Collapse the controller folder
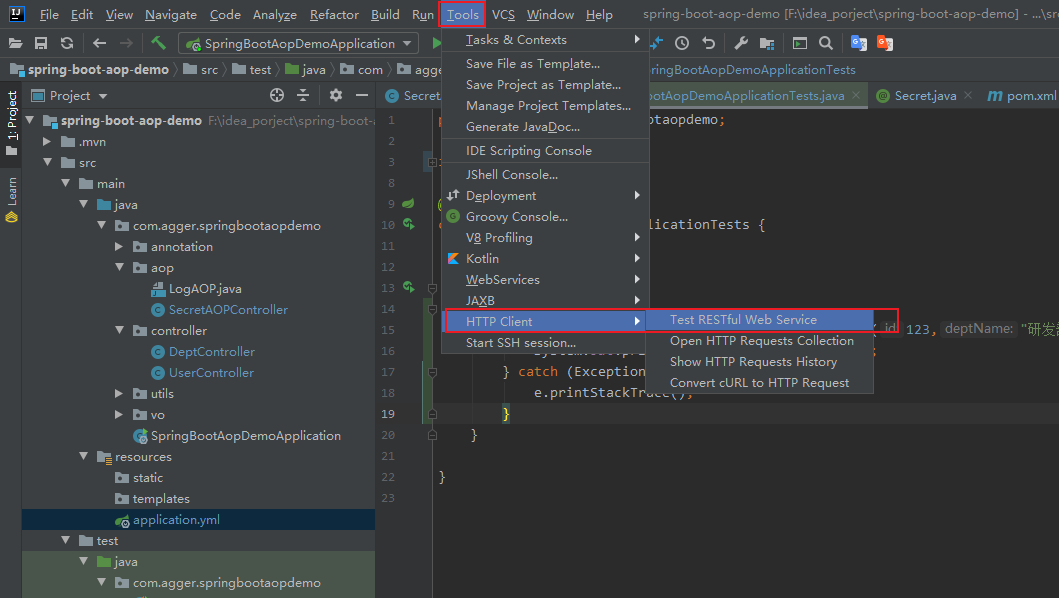The width and height of the screenshot is (1059, 598). (x=120, y=330)
